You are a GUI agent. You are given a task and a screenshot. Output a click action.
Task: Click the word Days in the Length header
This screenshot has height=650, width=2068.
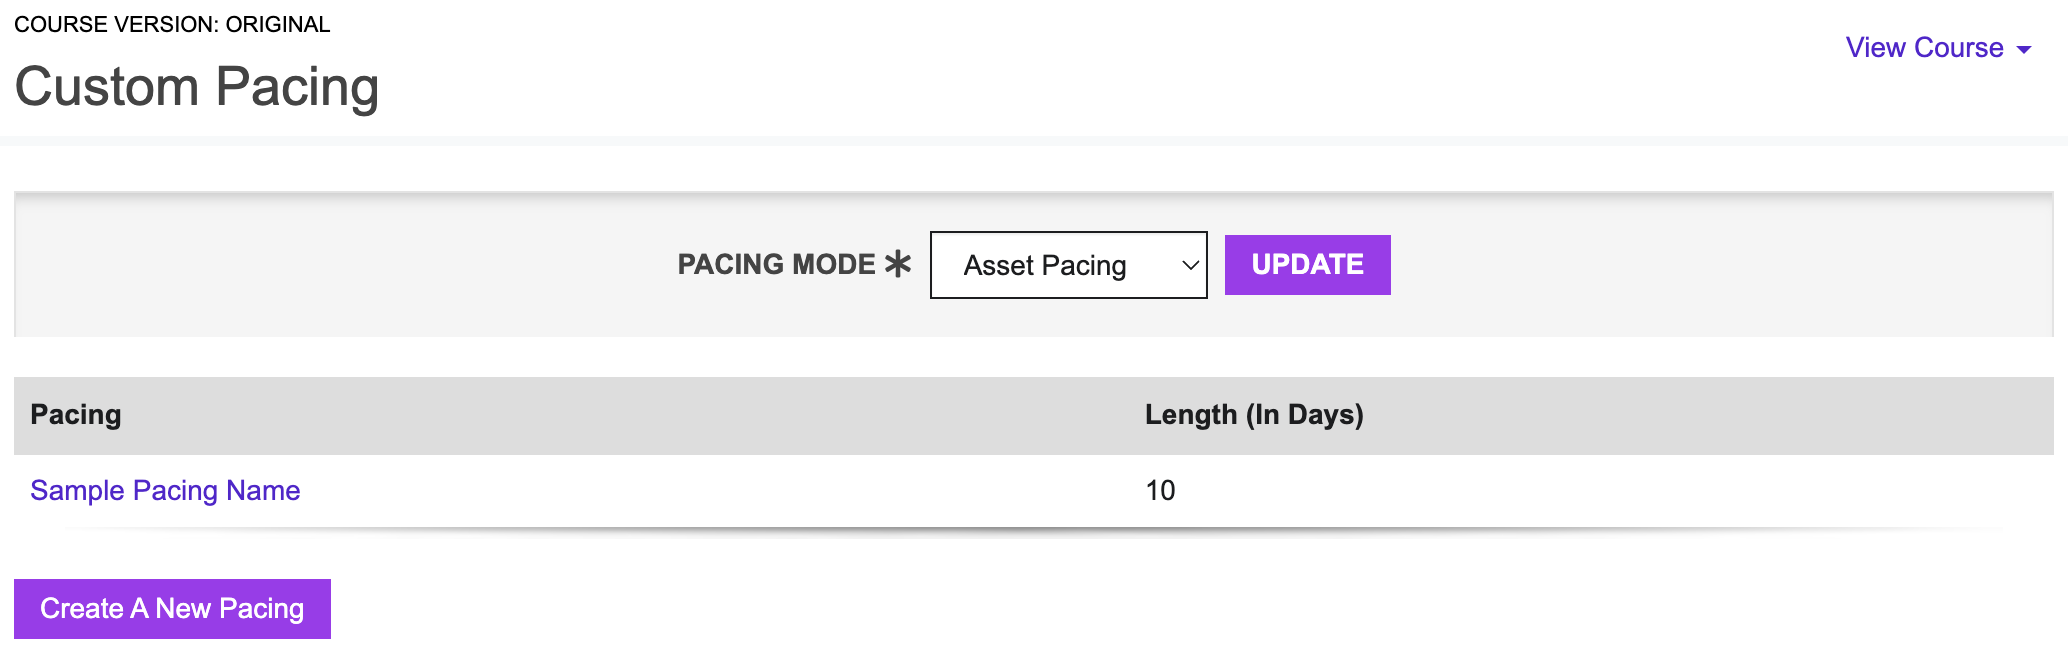coord(1320,415)
